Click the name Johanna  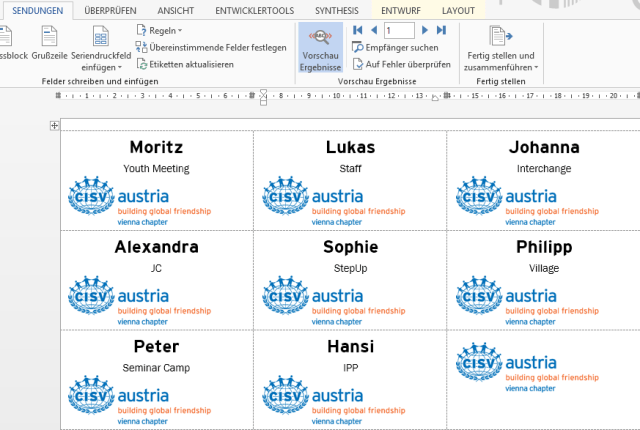[544, 147]
